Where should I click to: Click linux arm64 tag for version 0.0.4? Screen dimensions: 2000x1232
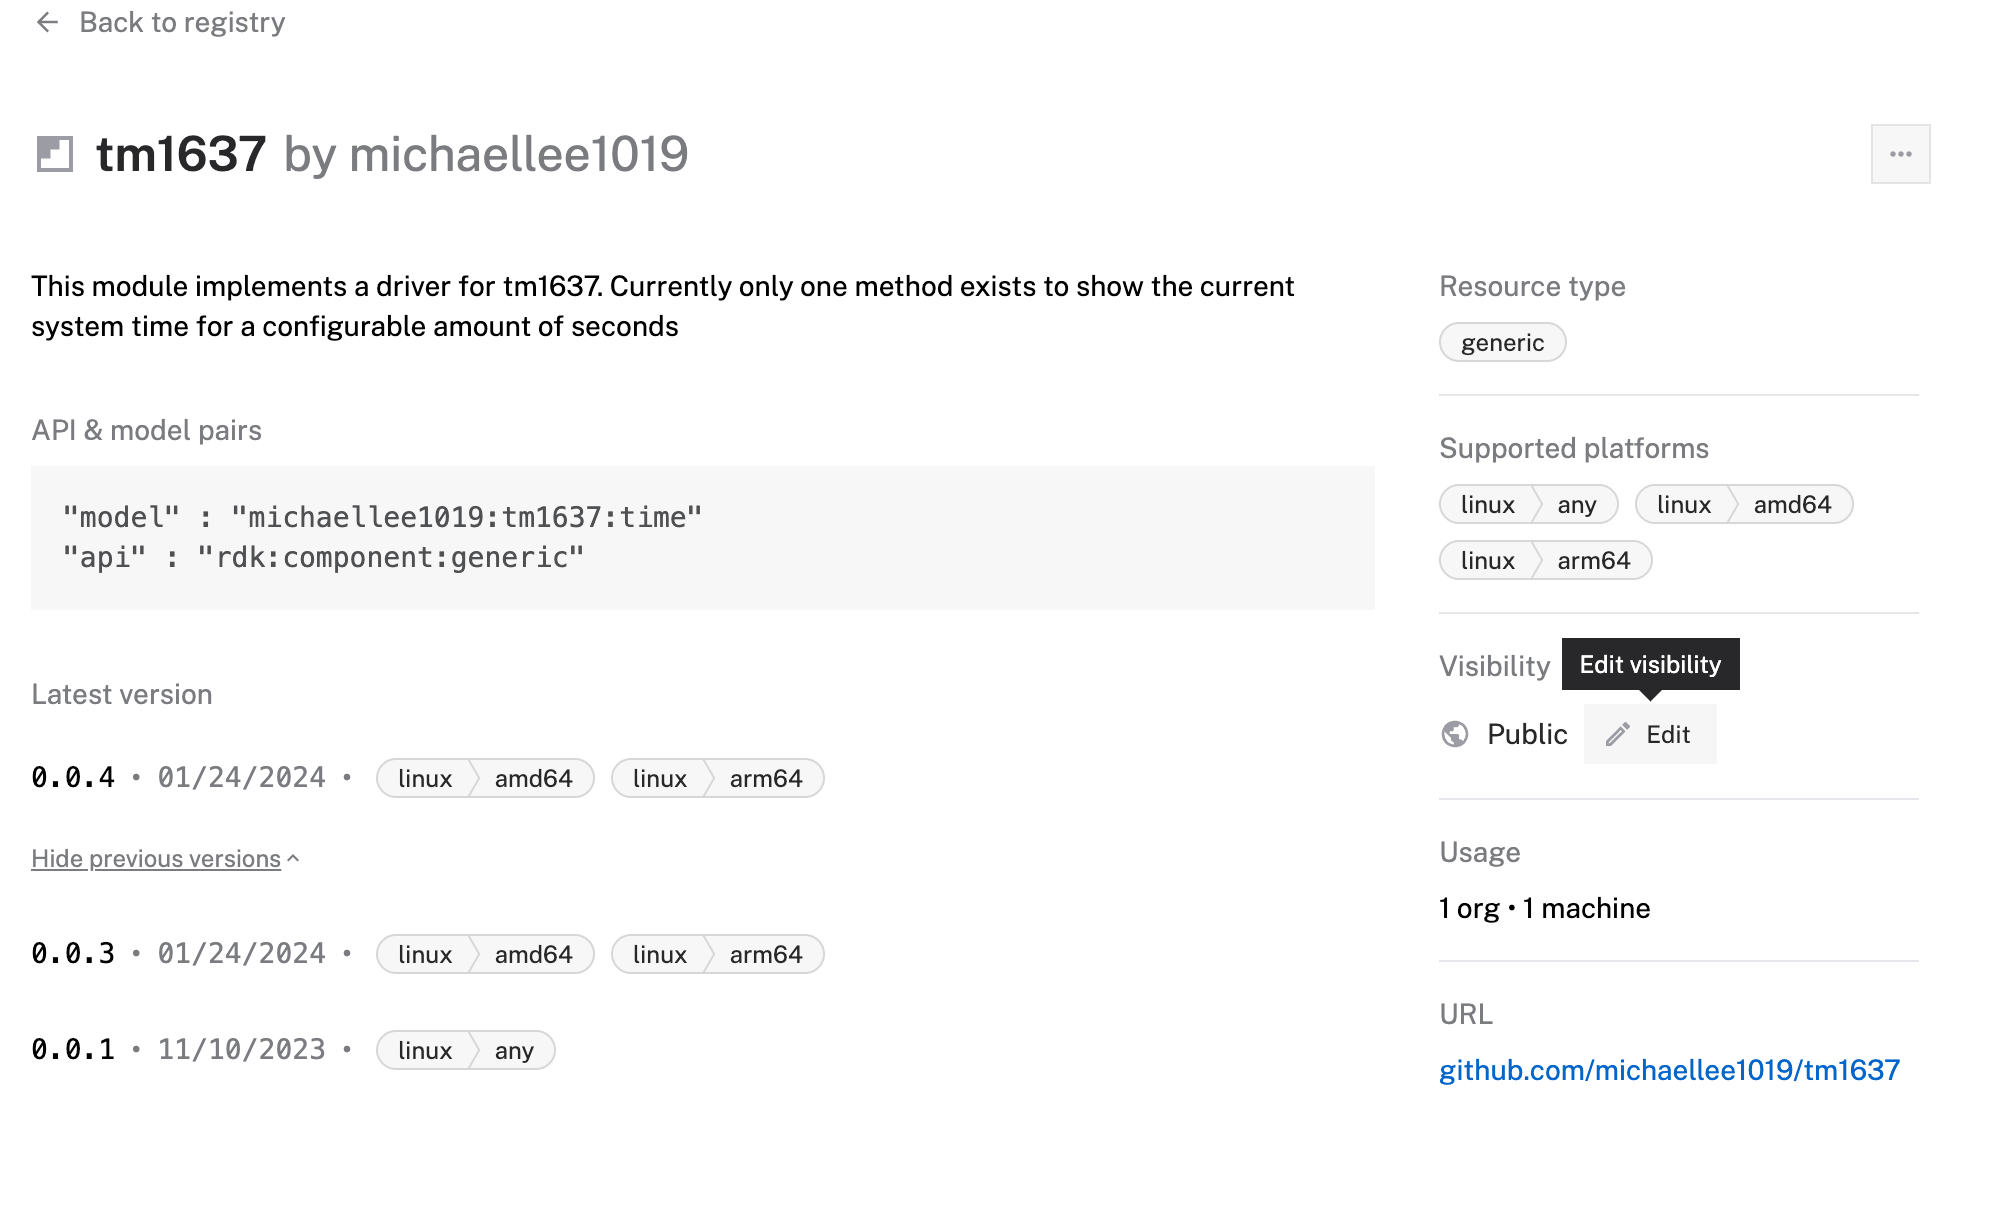[717, 779]
